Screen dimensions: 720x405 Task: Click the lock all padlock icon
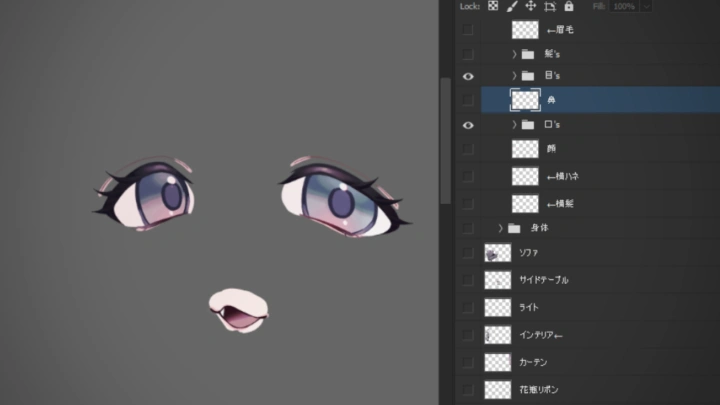[x=568, y=6]
